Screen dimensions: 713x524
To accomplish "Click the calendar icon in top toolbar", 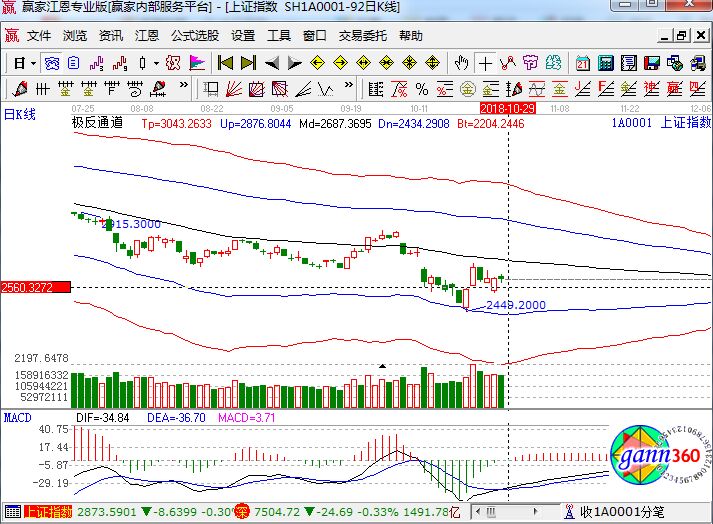I will pyautogui.click(x=583, y=62).
